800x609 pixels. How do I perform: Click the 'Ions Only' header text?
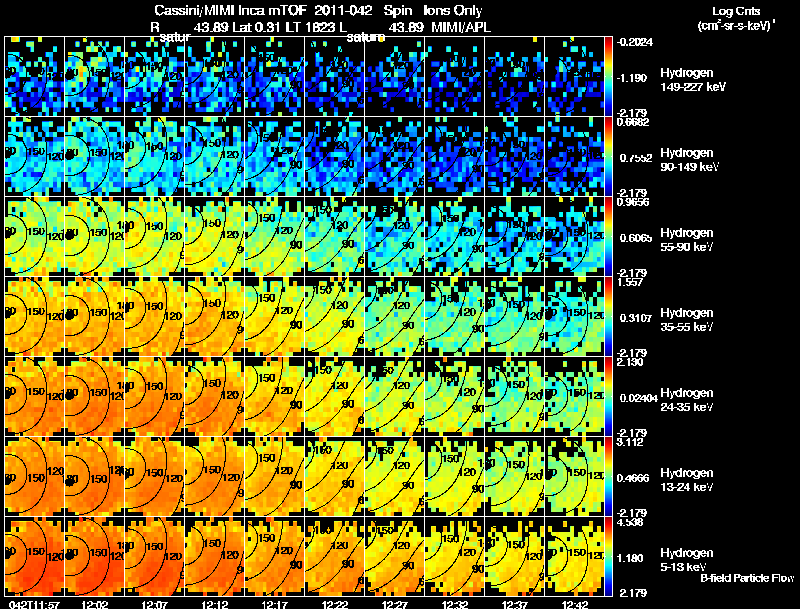(452, 11)
